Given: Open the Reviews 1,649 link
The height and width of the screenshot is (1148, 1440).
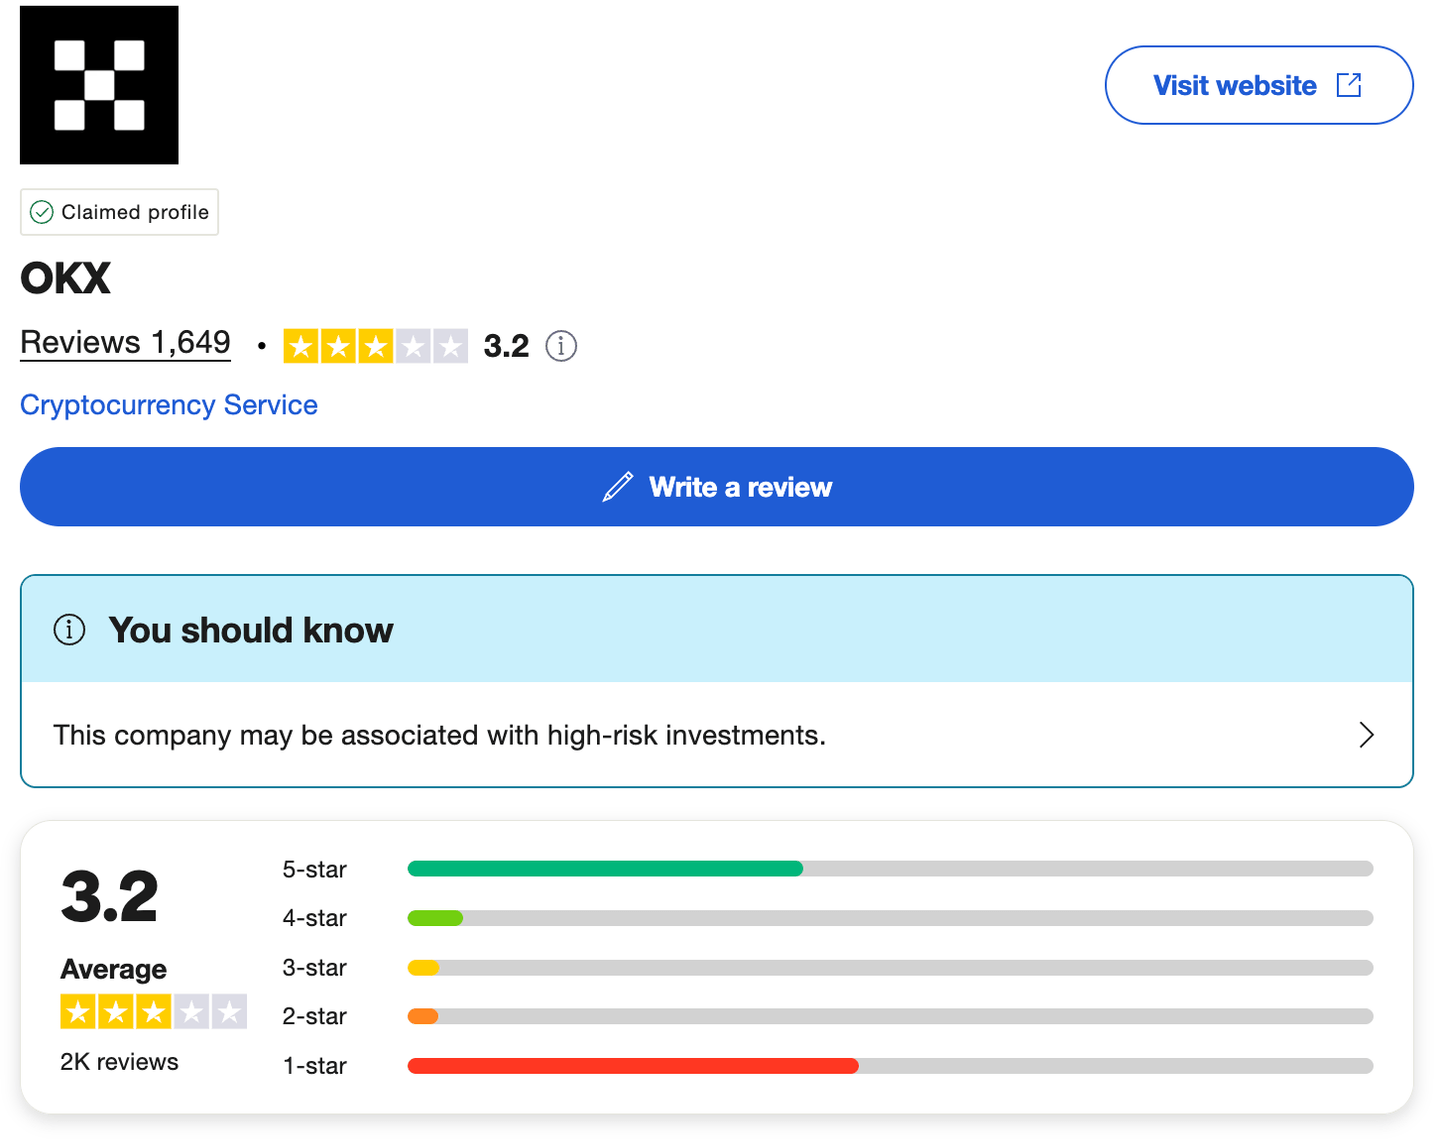Looking at the screenshot, I should (x=125, y=343).
